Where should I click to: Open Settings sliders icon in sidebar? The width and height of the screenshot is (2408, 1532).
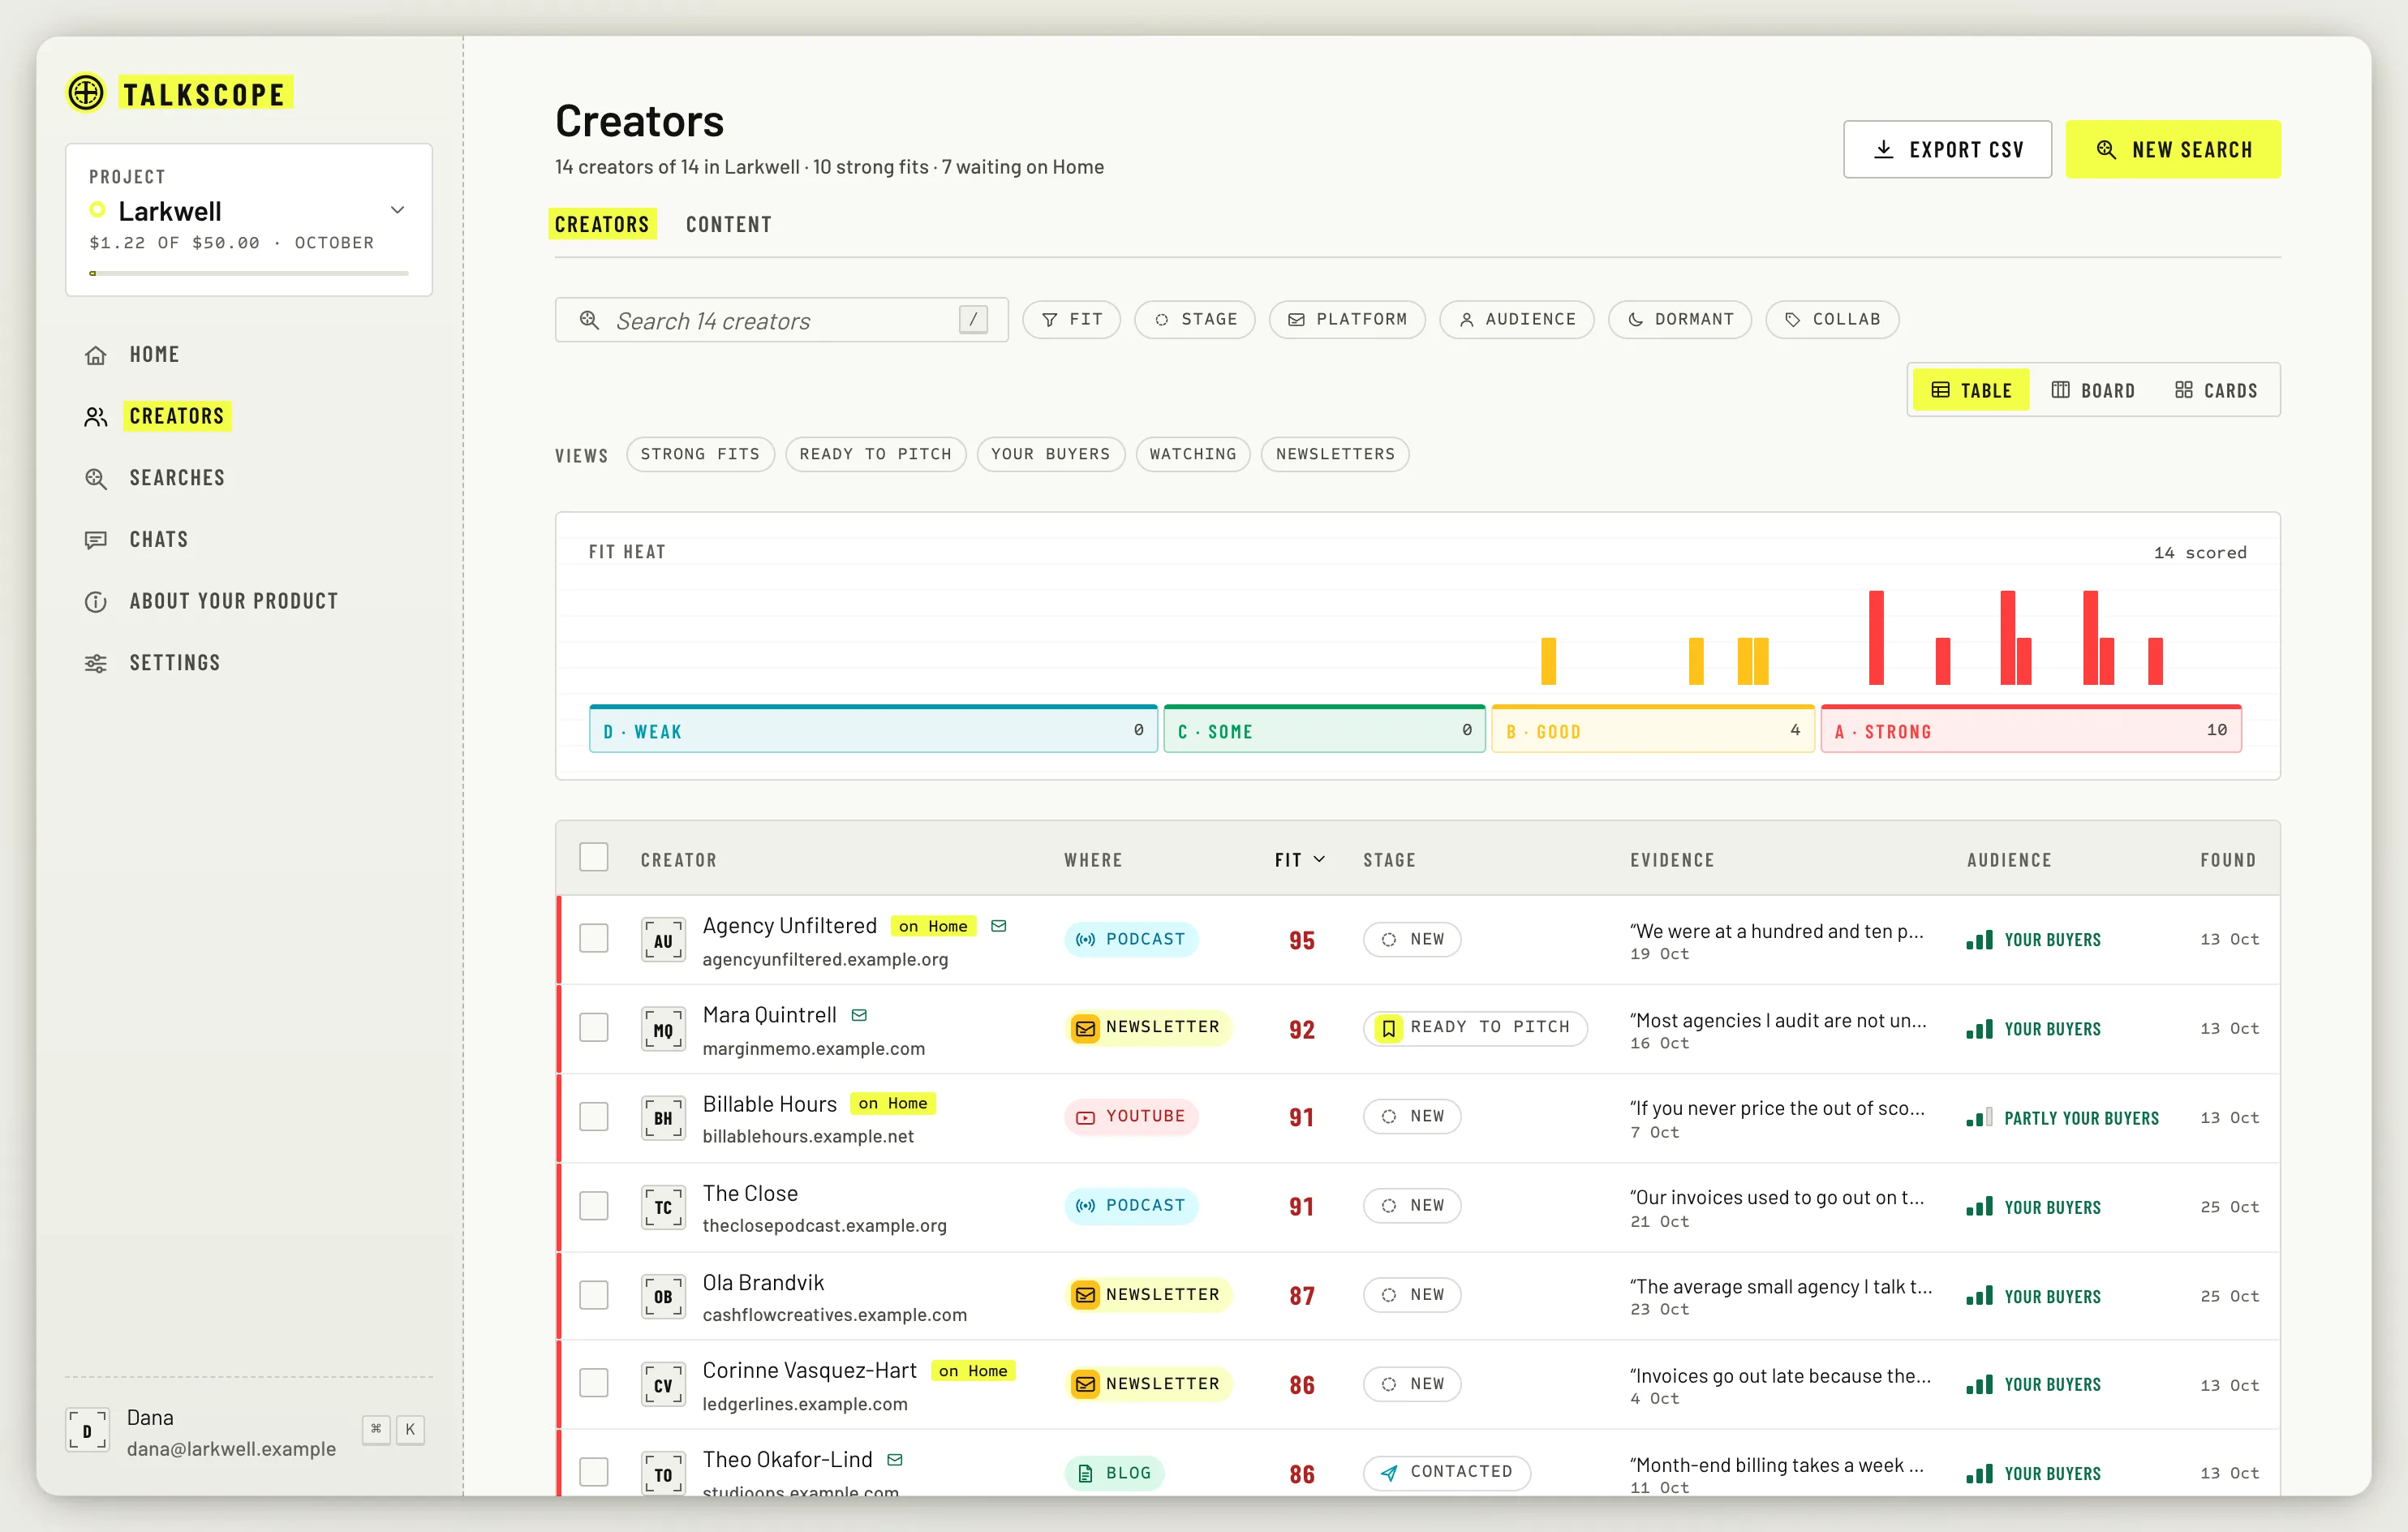pos(96,663)
